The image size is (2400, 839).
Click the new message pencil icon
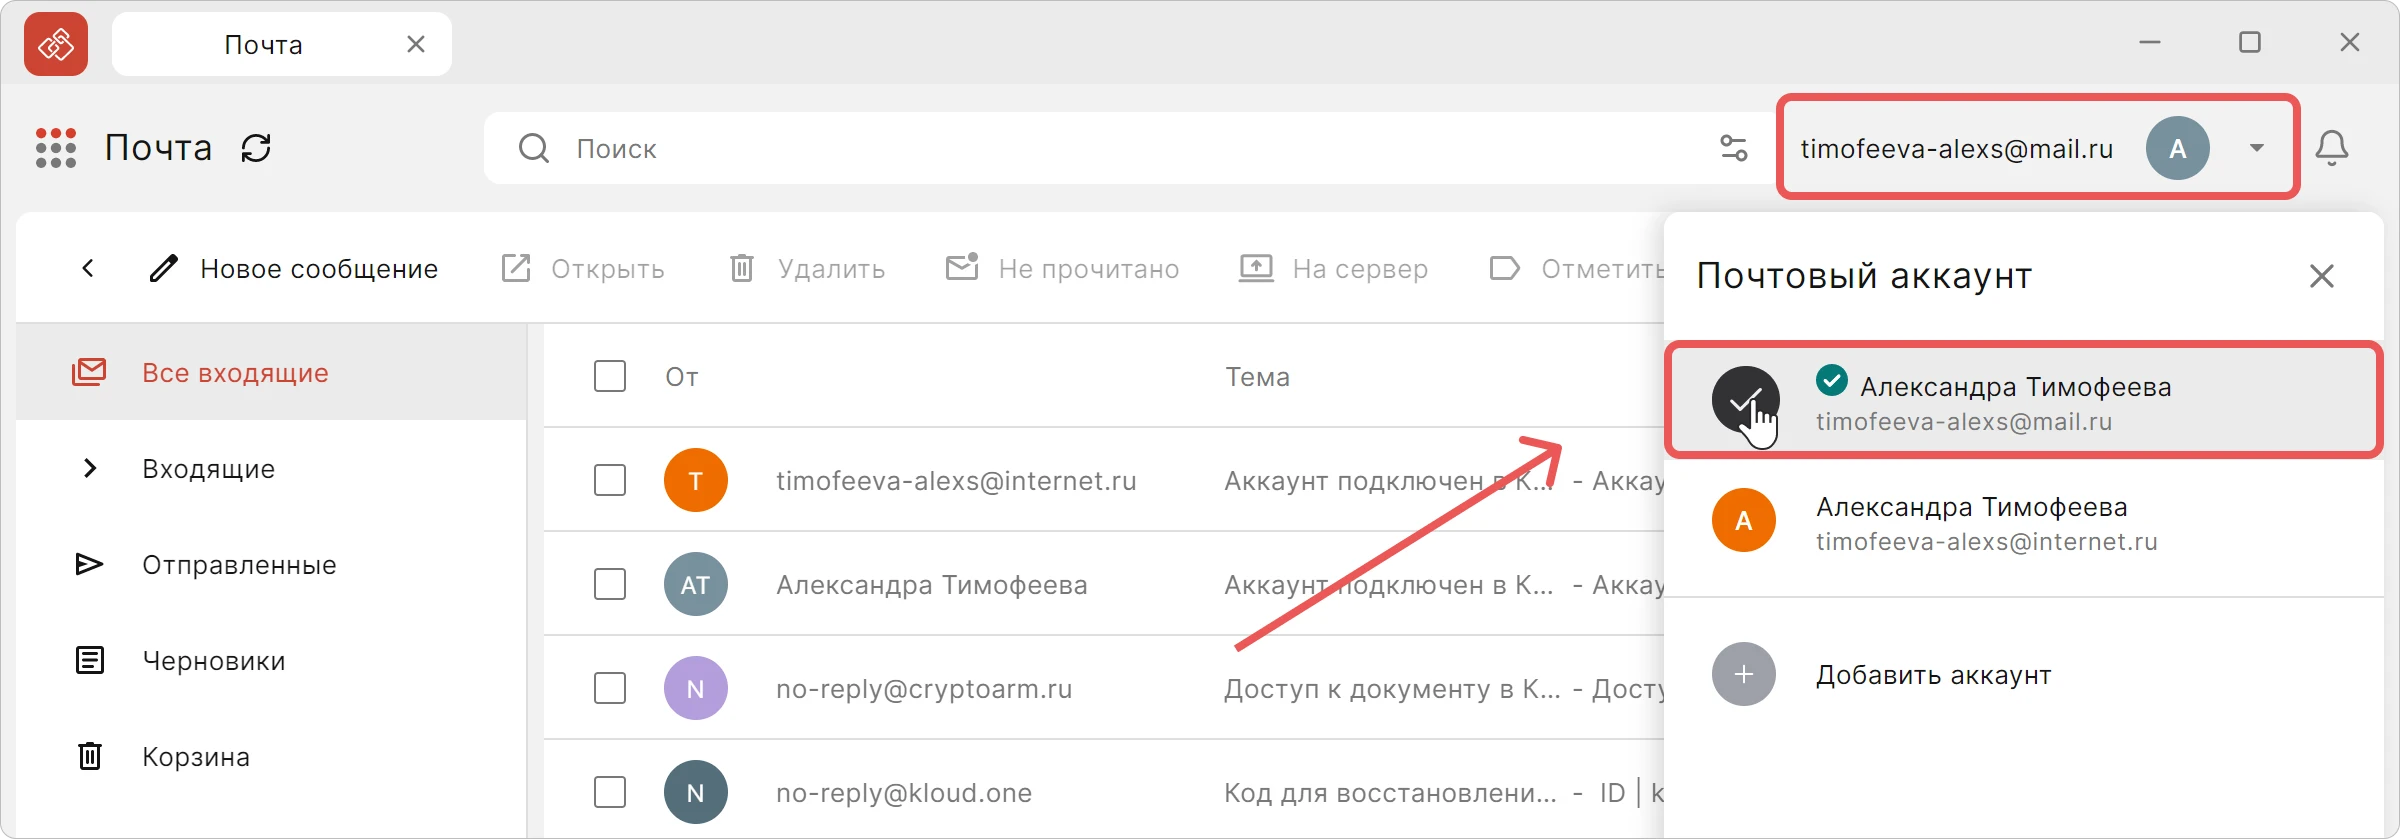(164, 268)
